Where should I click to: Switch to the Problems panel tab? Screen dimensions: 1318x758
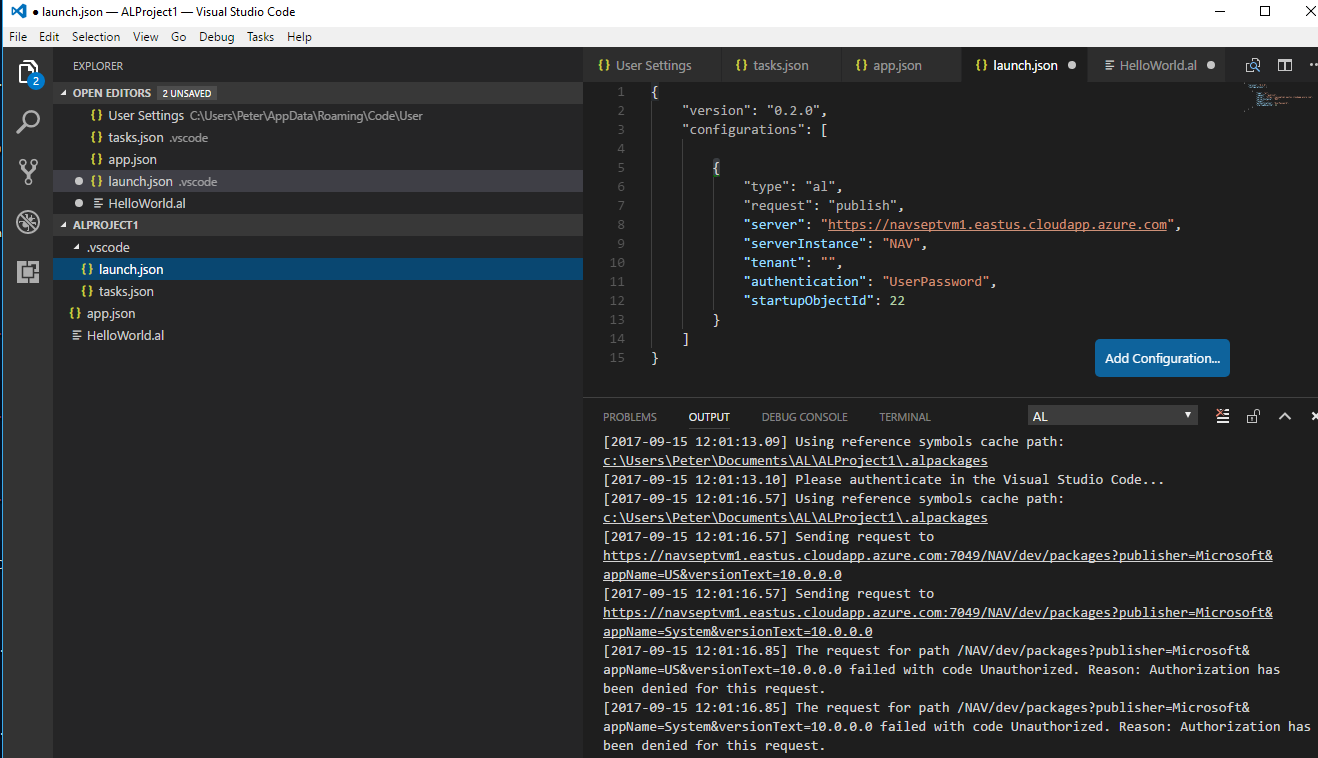click(630, 417)
